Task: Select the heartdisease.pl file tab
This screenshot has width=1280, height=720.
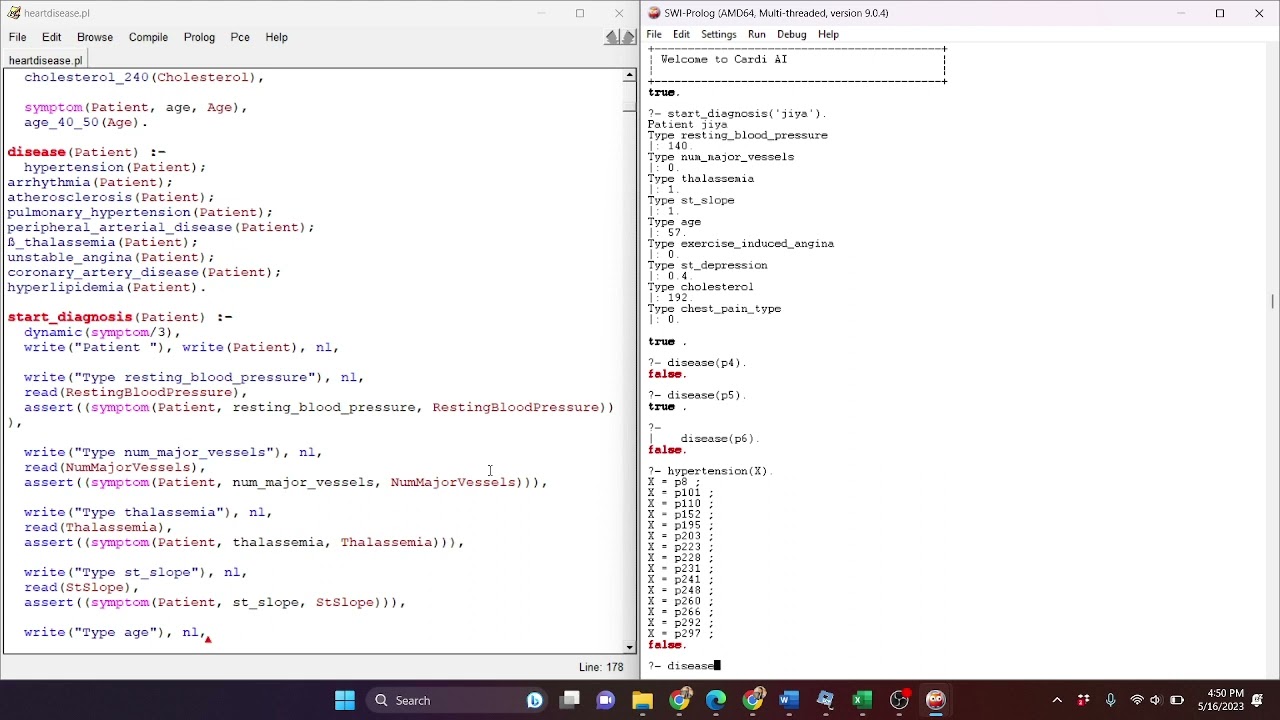Action: click(x=45, y=60)
